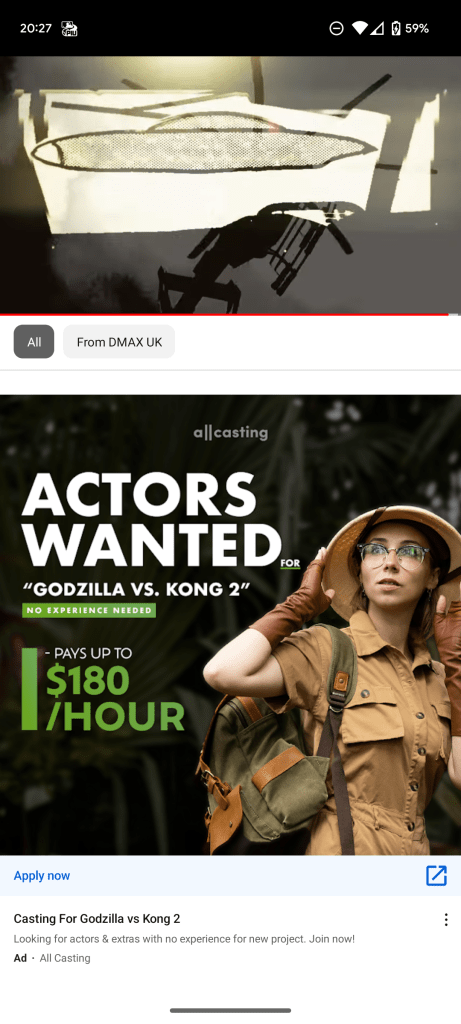Select the All filter chip
This screenshot has width=461, height=1024.
pyautogui.click(x=34, y=342)
